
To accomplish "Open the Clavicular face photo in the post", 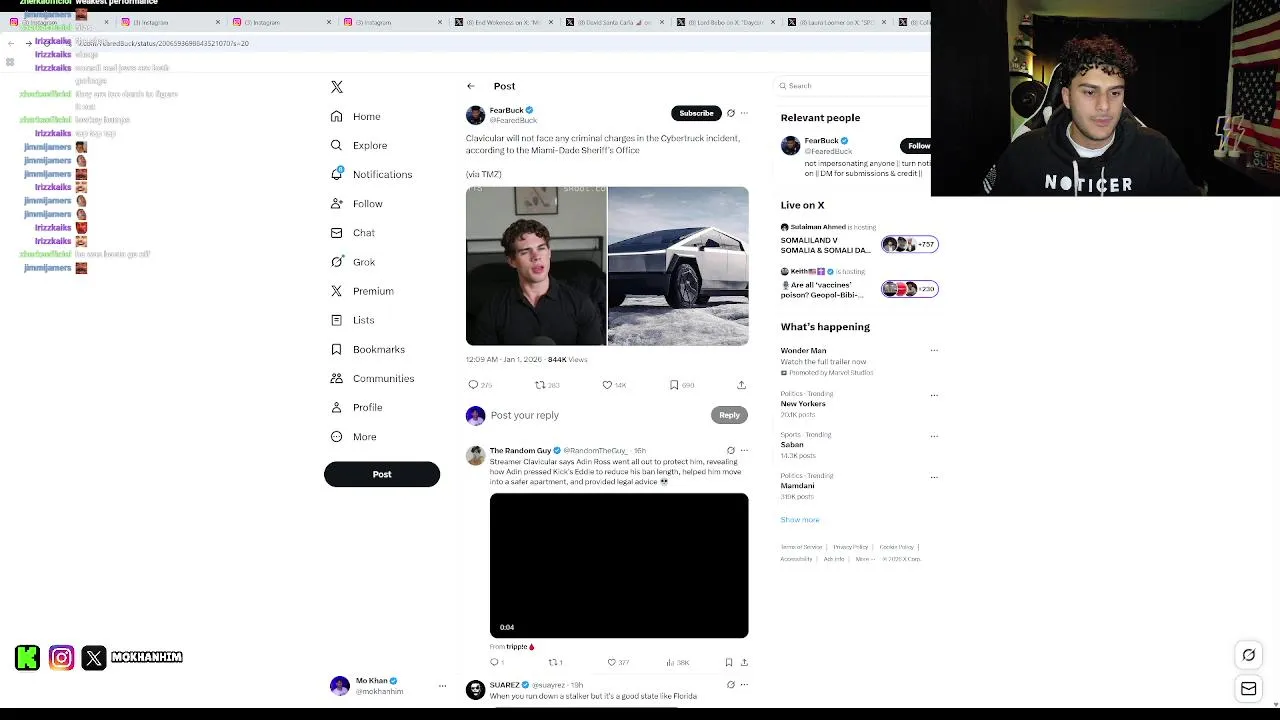I will tap(536, 266).
